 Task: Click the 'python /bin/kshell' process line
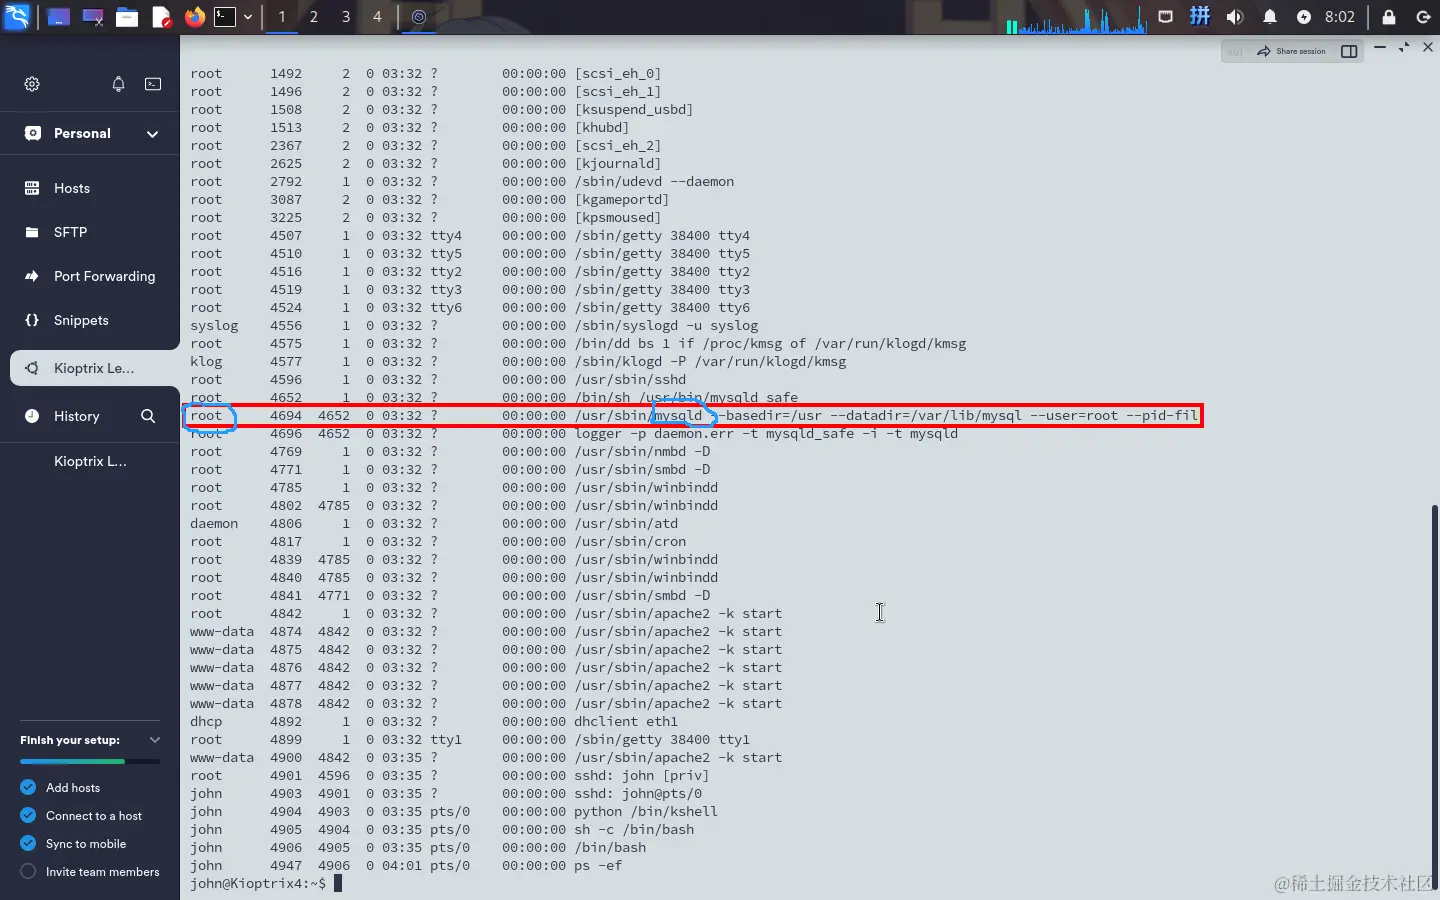click(x=454, y=812)
